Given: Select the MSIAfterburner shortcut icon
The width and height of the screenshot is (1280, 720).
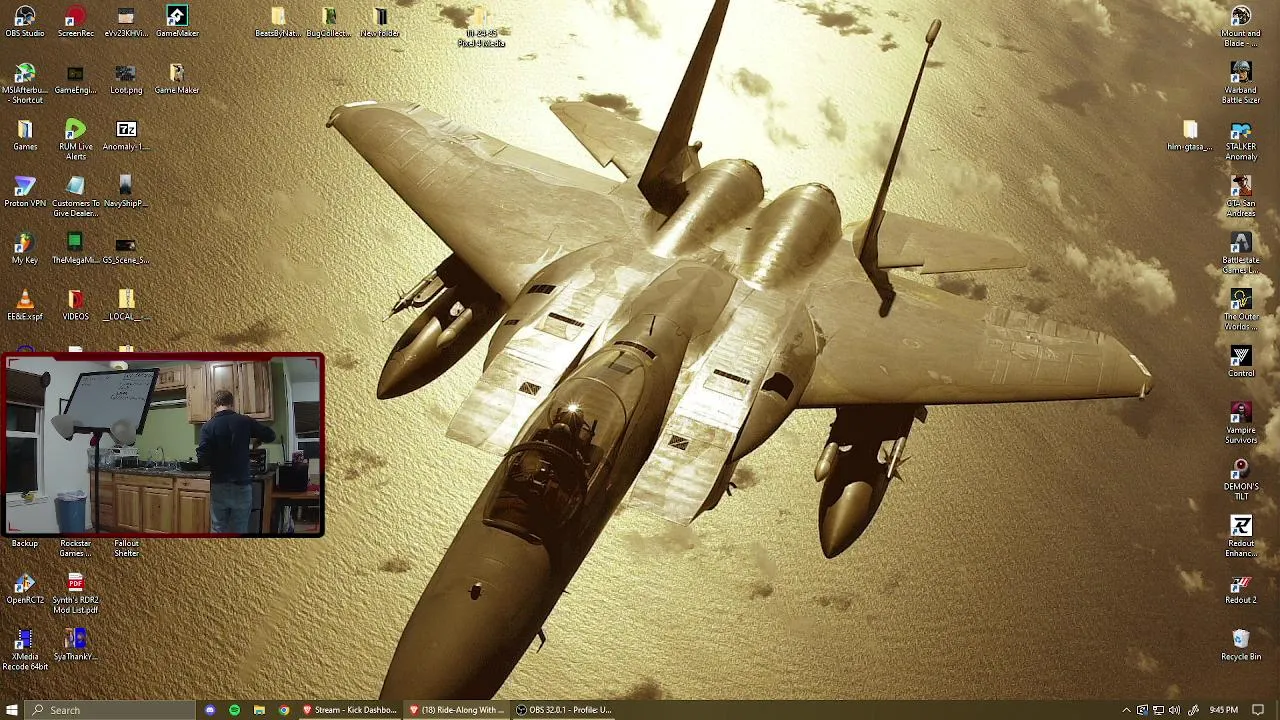Looking at the screenshot, I should 25,83.
